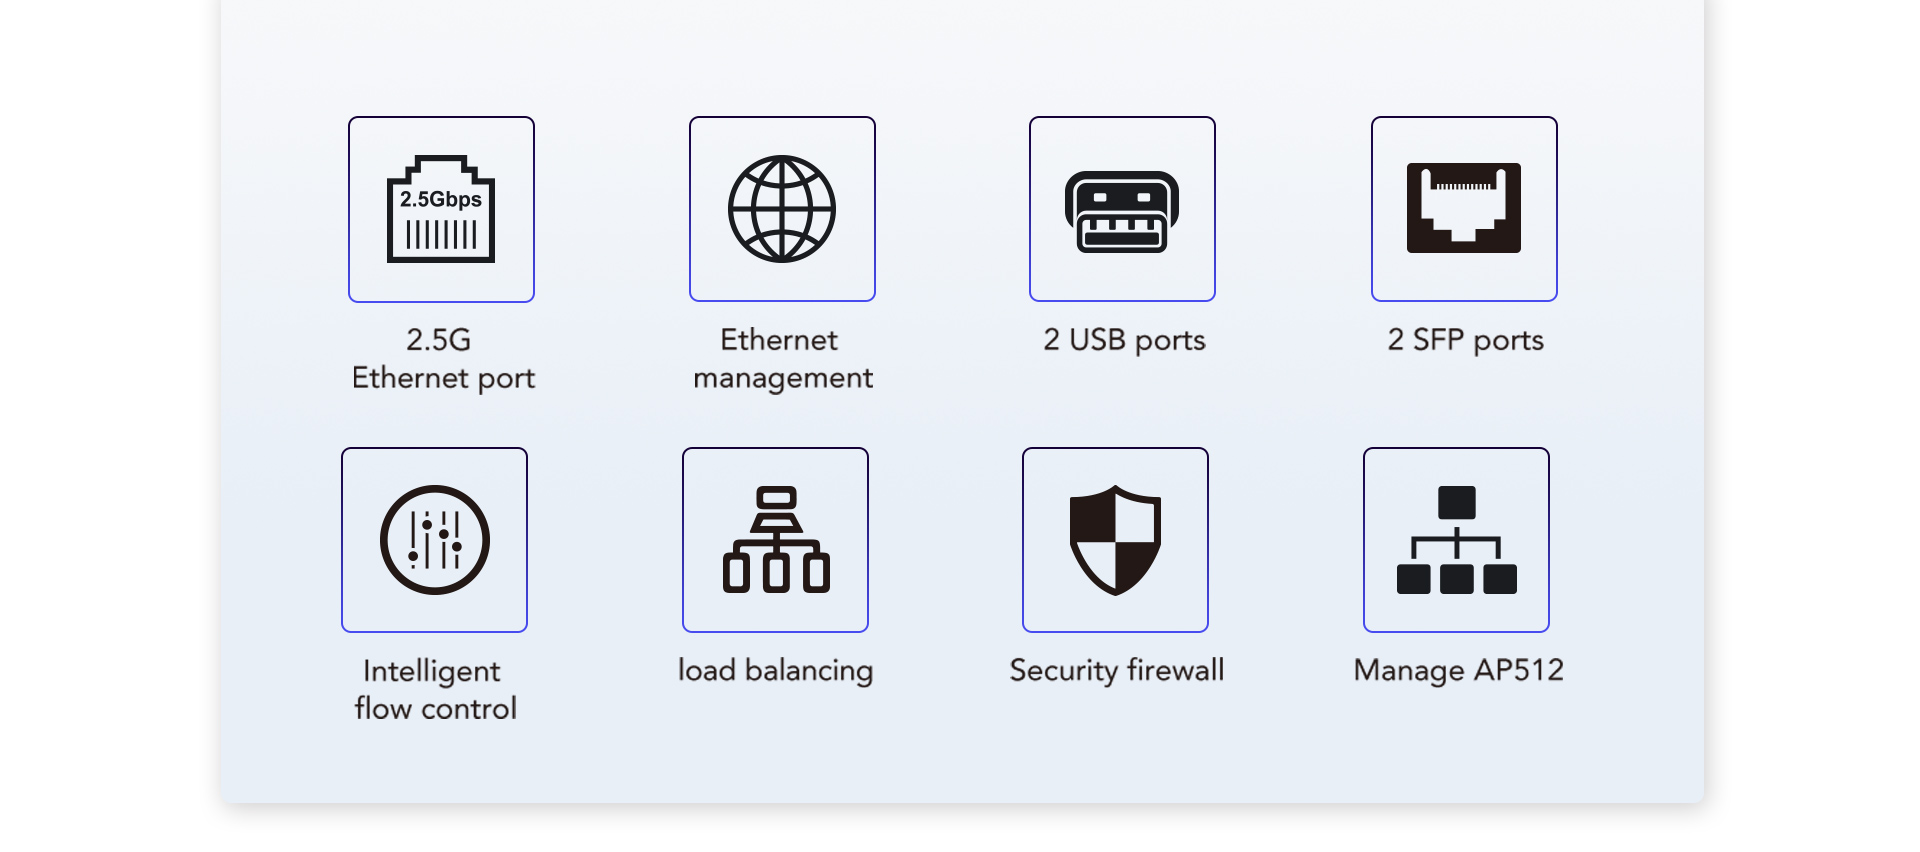Click the top box of the load balancing icon
The image size is (1920, 852).
point(776,497)
